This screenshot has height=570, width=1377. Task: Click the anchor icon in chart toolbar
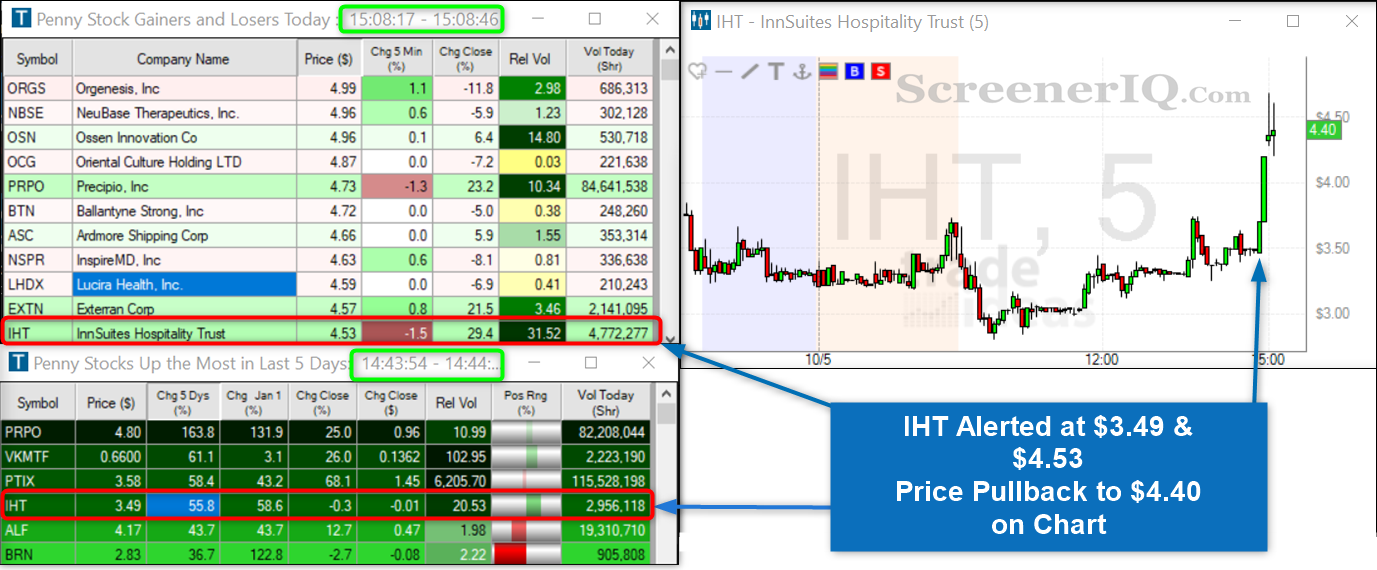(x=800, y=71)
